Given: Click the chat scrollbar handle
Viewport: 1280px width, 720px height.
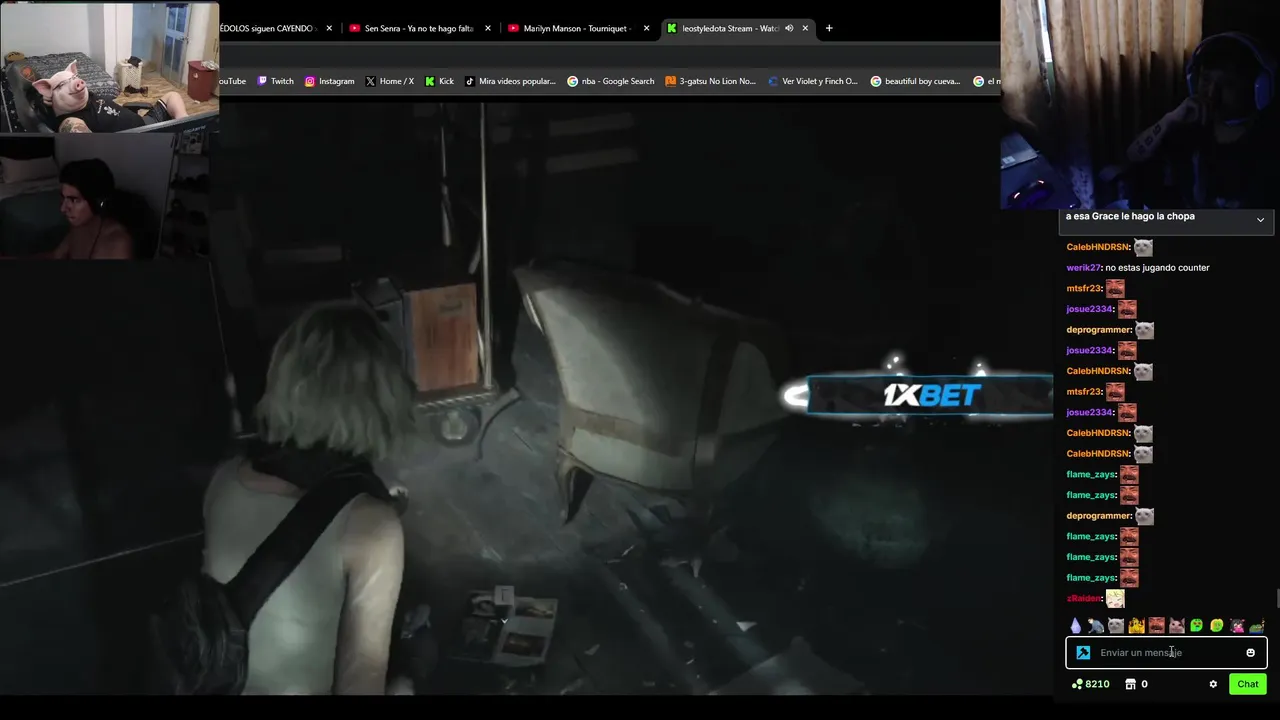Looking at the screenshot, I should coord(1277,598).
